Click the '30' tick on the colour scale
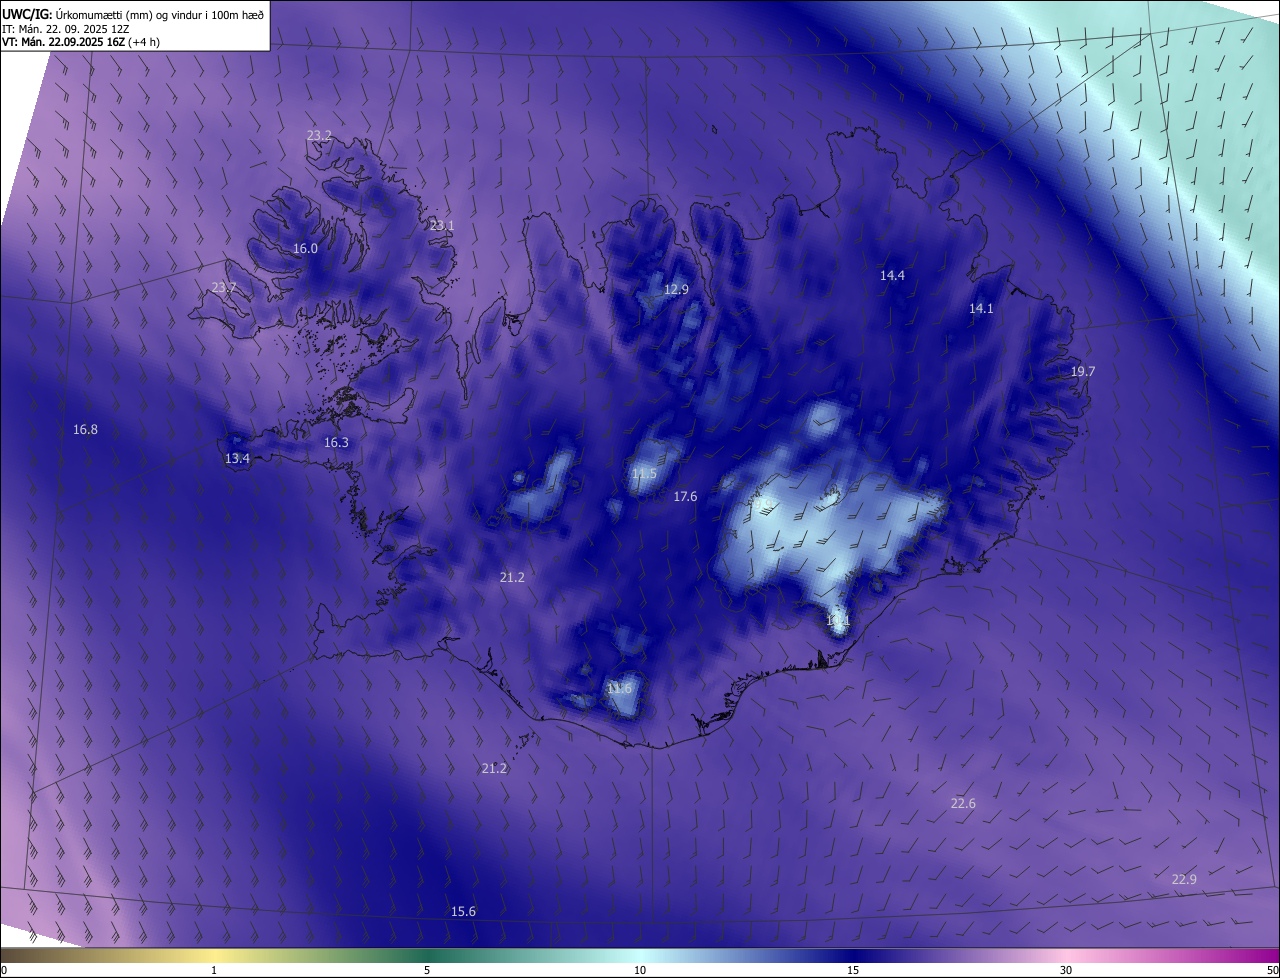This screenshot has width=1280, height=978. pos(1066,971)
